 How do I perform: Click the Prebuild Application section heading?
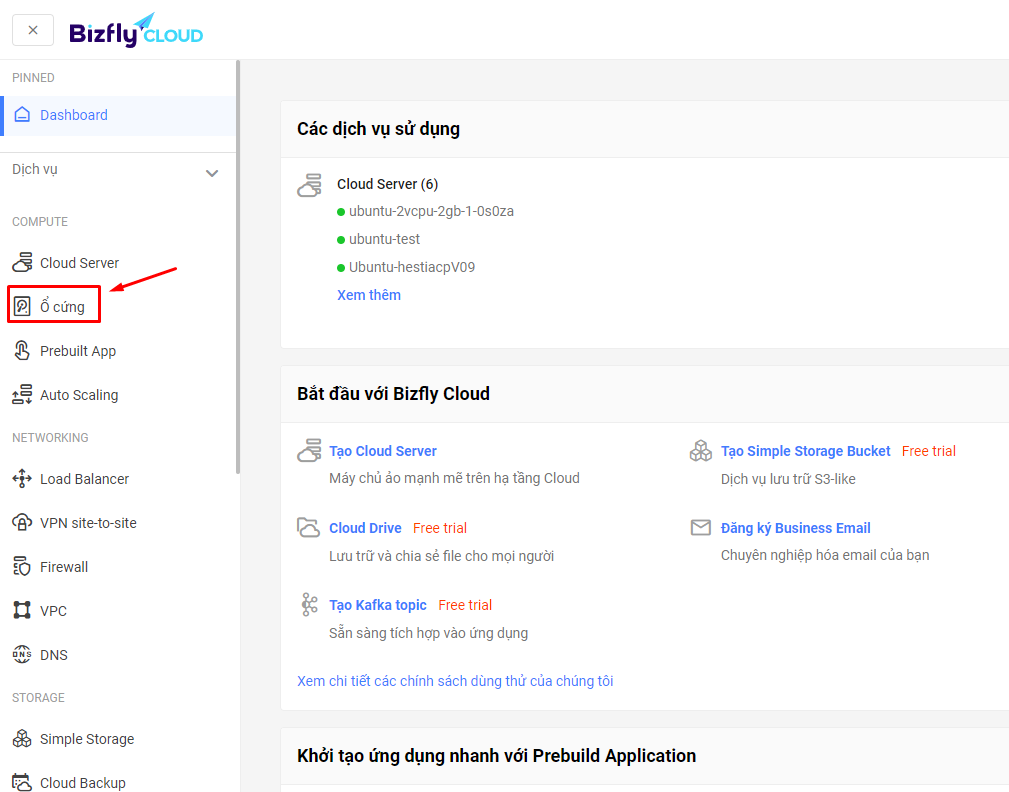[x=497, y=755]
